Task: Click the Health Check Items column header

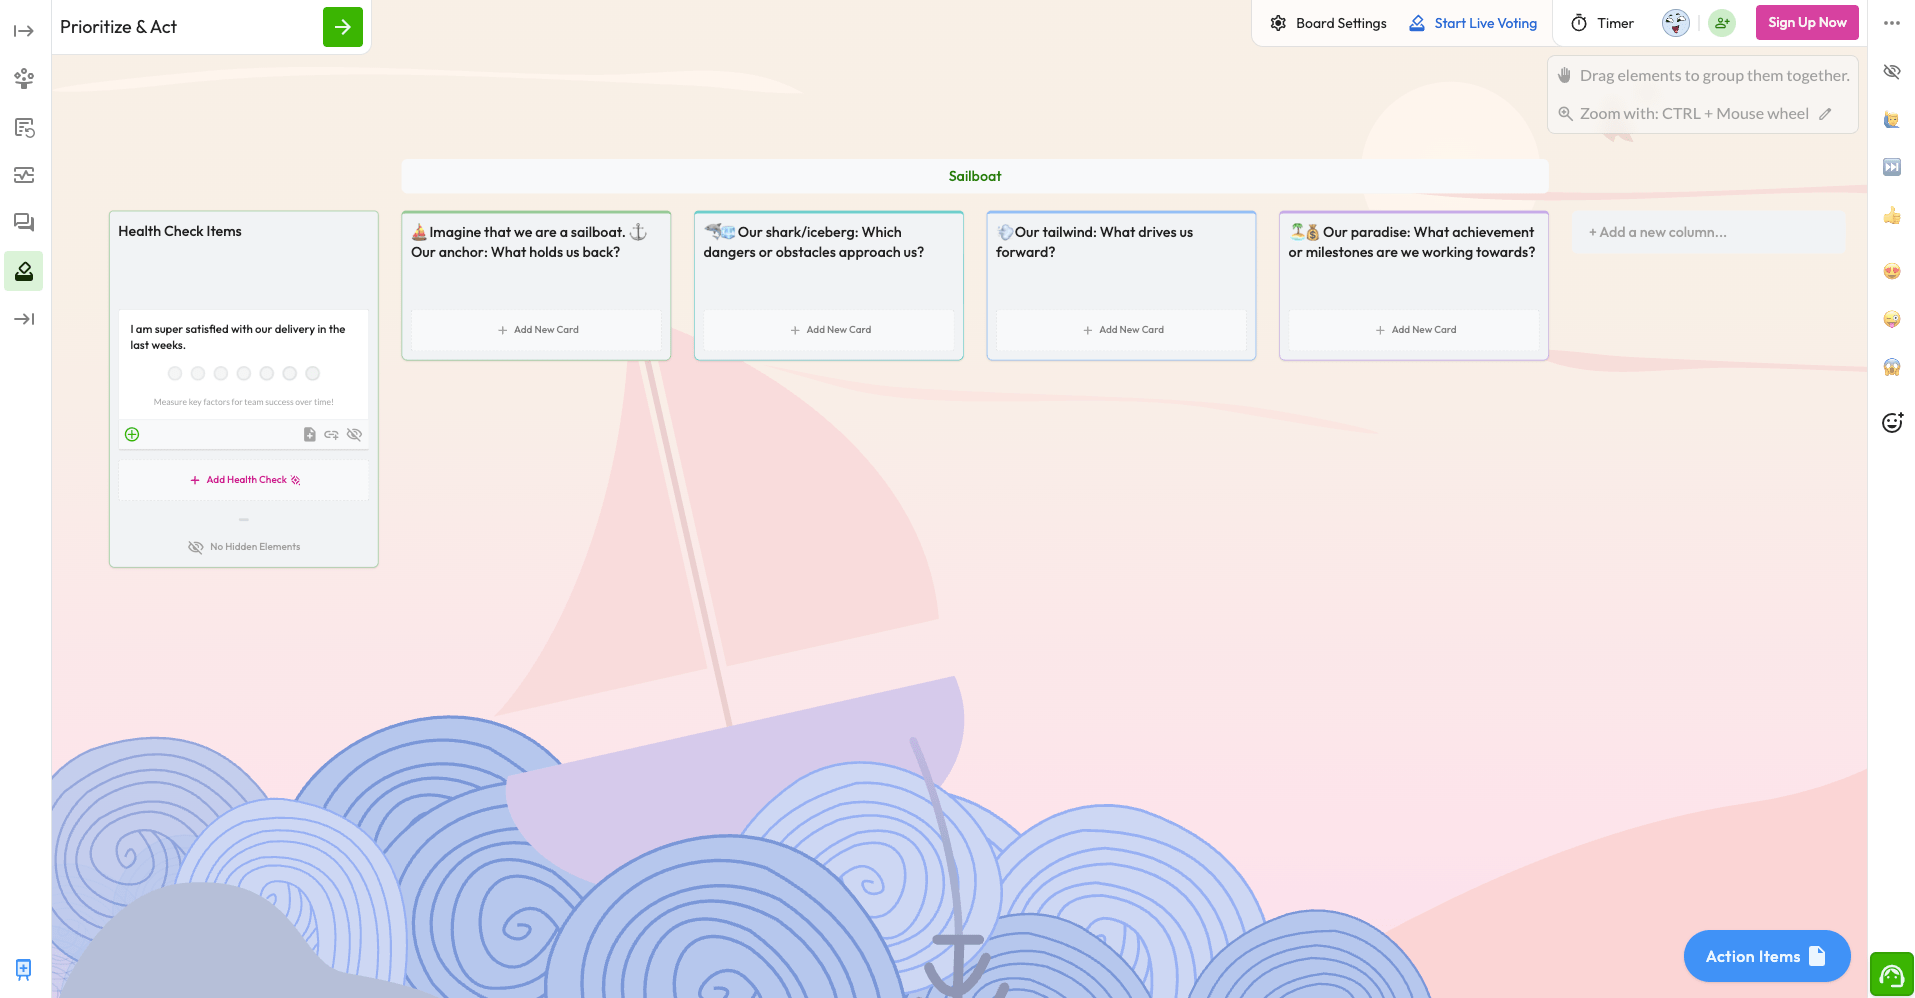Action: tap(180, 231)
